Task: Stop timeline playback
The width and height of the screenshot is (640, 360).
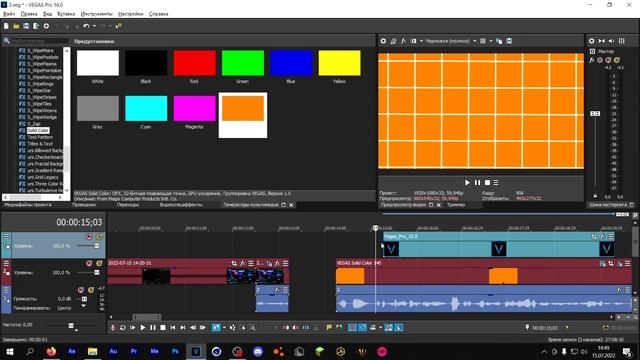Action: (x=162, y=327)
